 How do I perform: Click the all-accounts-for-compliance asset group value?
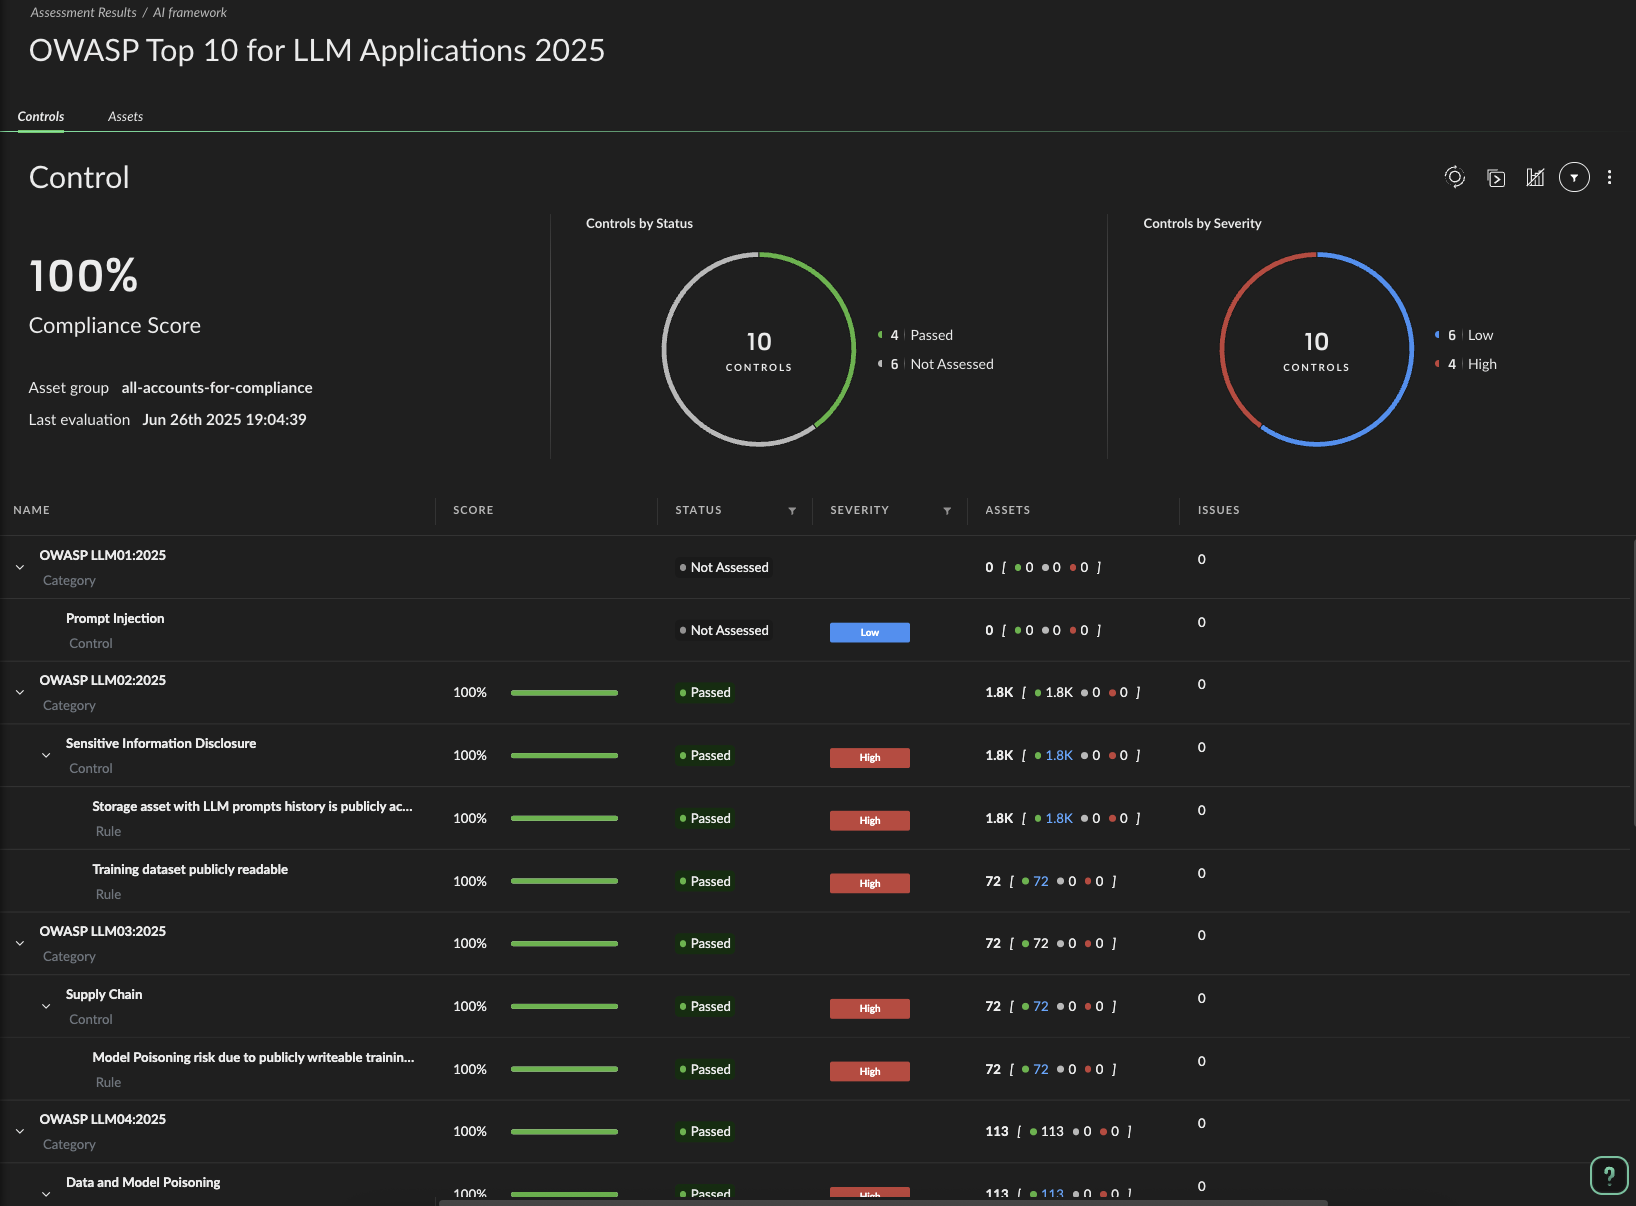(x=217, y=388)
